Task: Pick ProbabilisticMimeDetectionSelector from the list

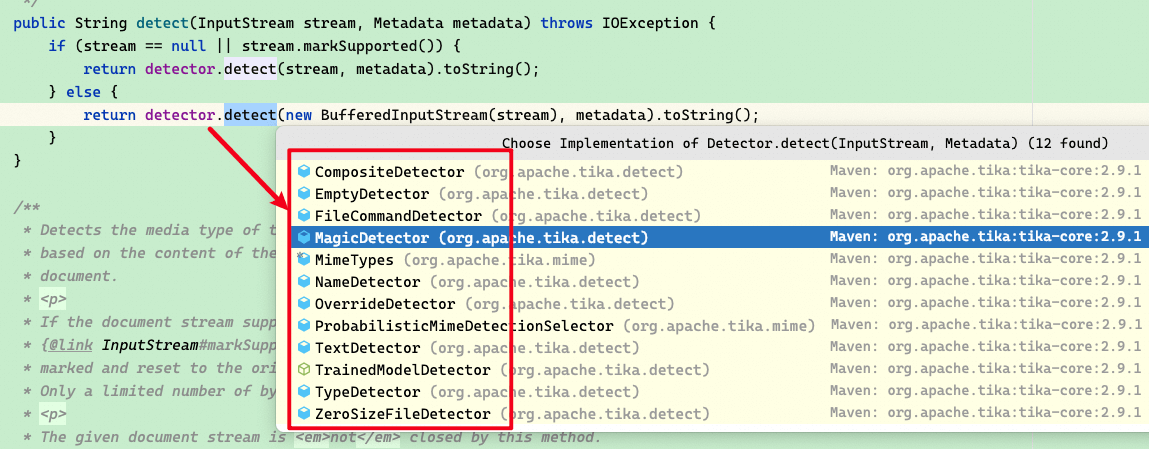Action: 464,326
